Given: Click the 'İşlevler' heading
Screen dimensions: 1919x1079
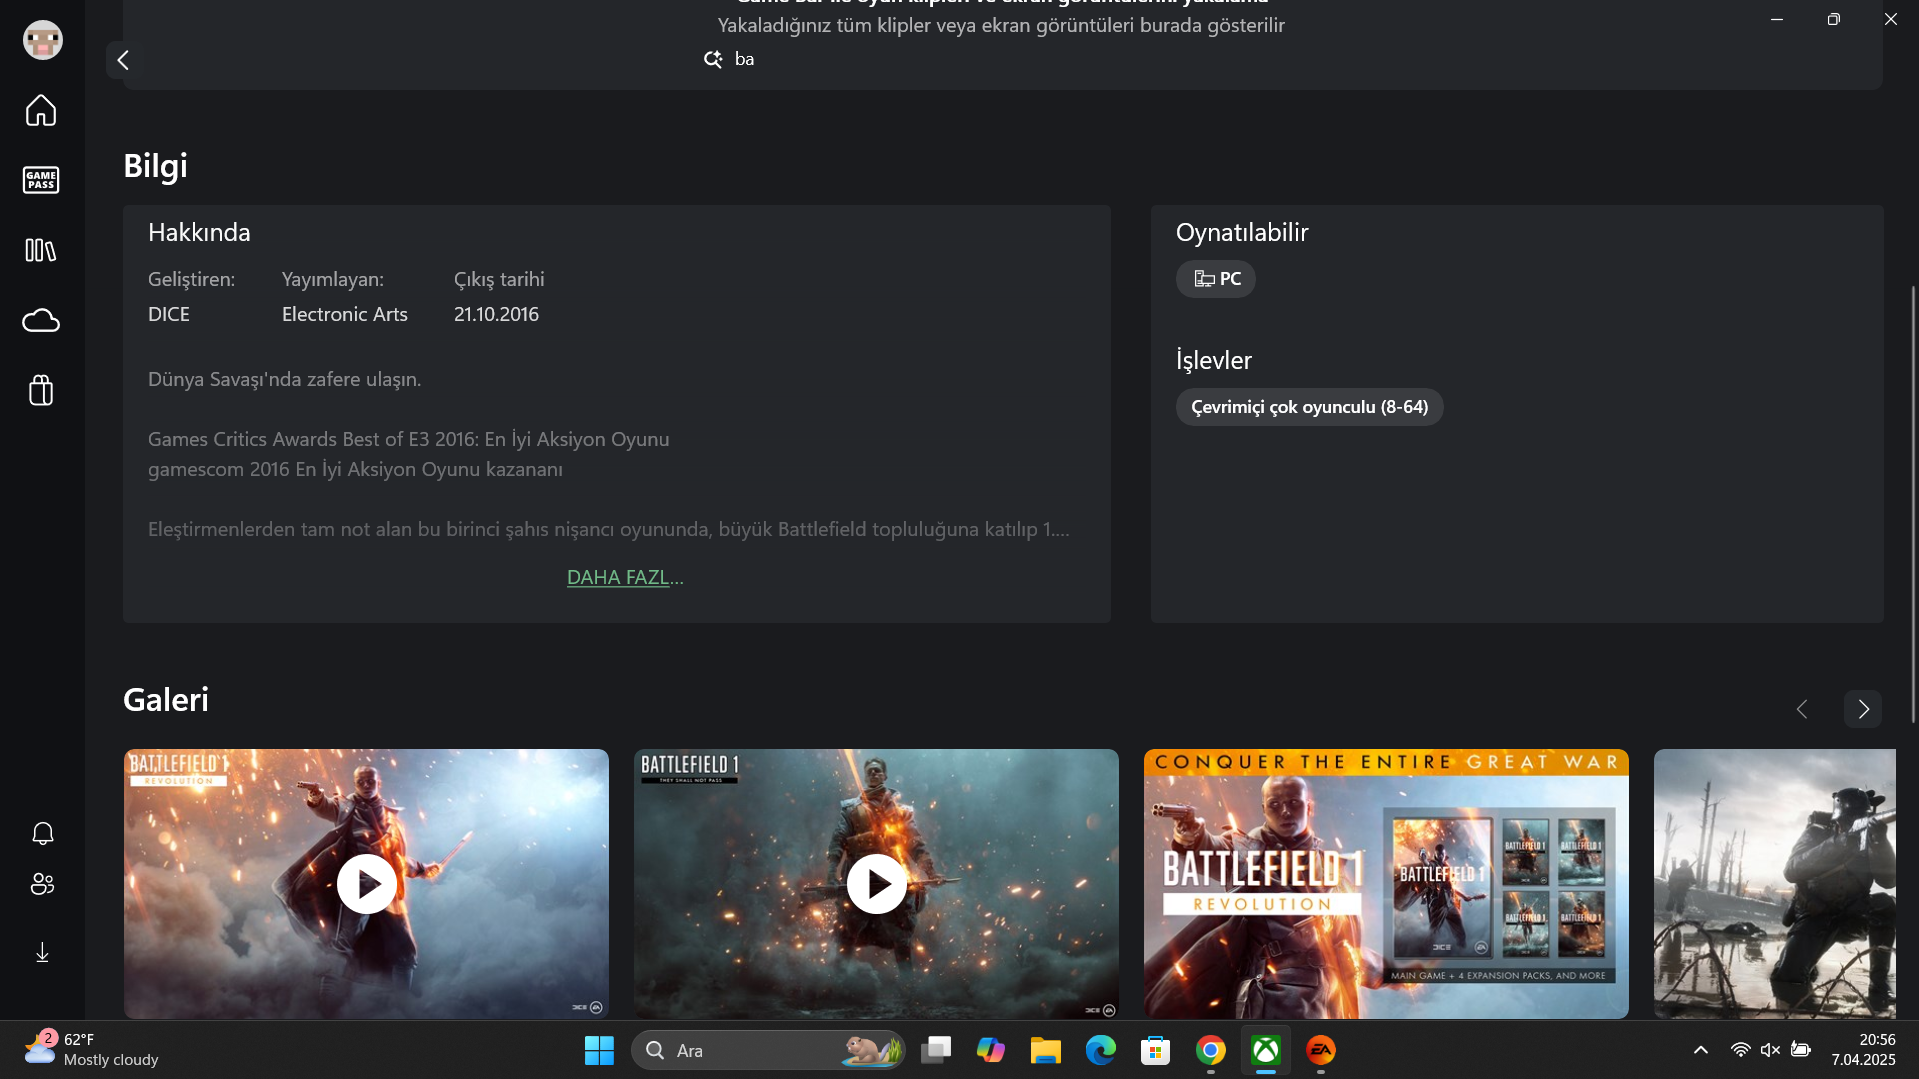Looking at the screenshot, I should point(1214,360).
